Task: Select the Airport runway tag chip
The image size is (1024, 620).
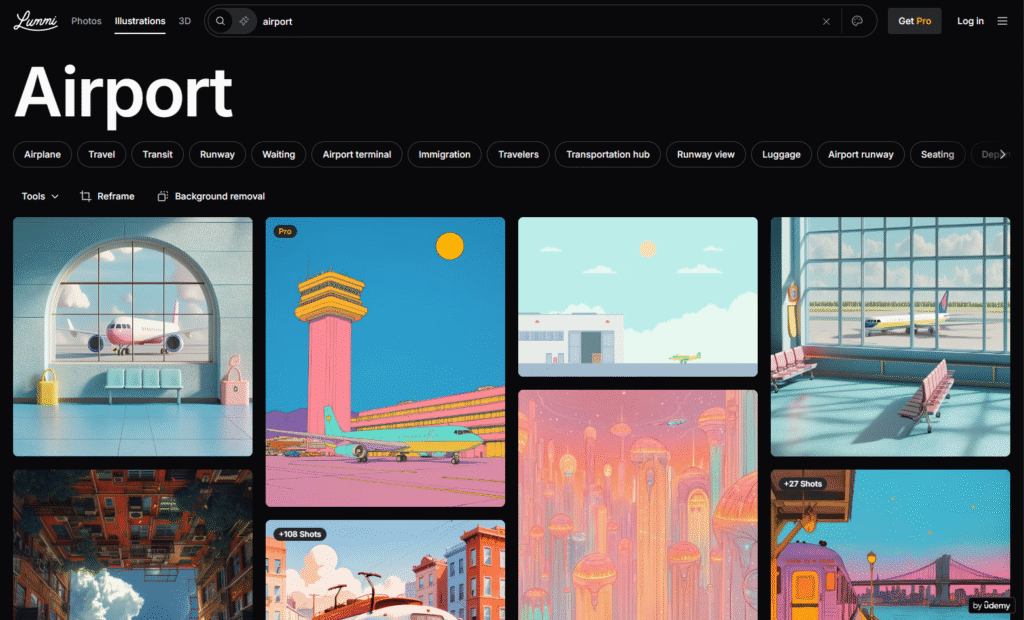Action: 860,154
